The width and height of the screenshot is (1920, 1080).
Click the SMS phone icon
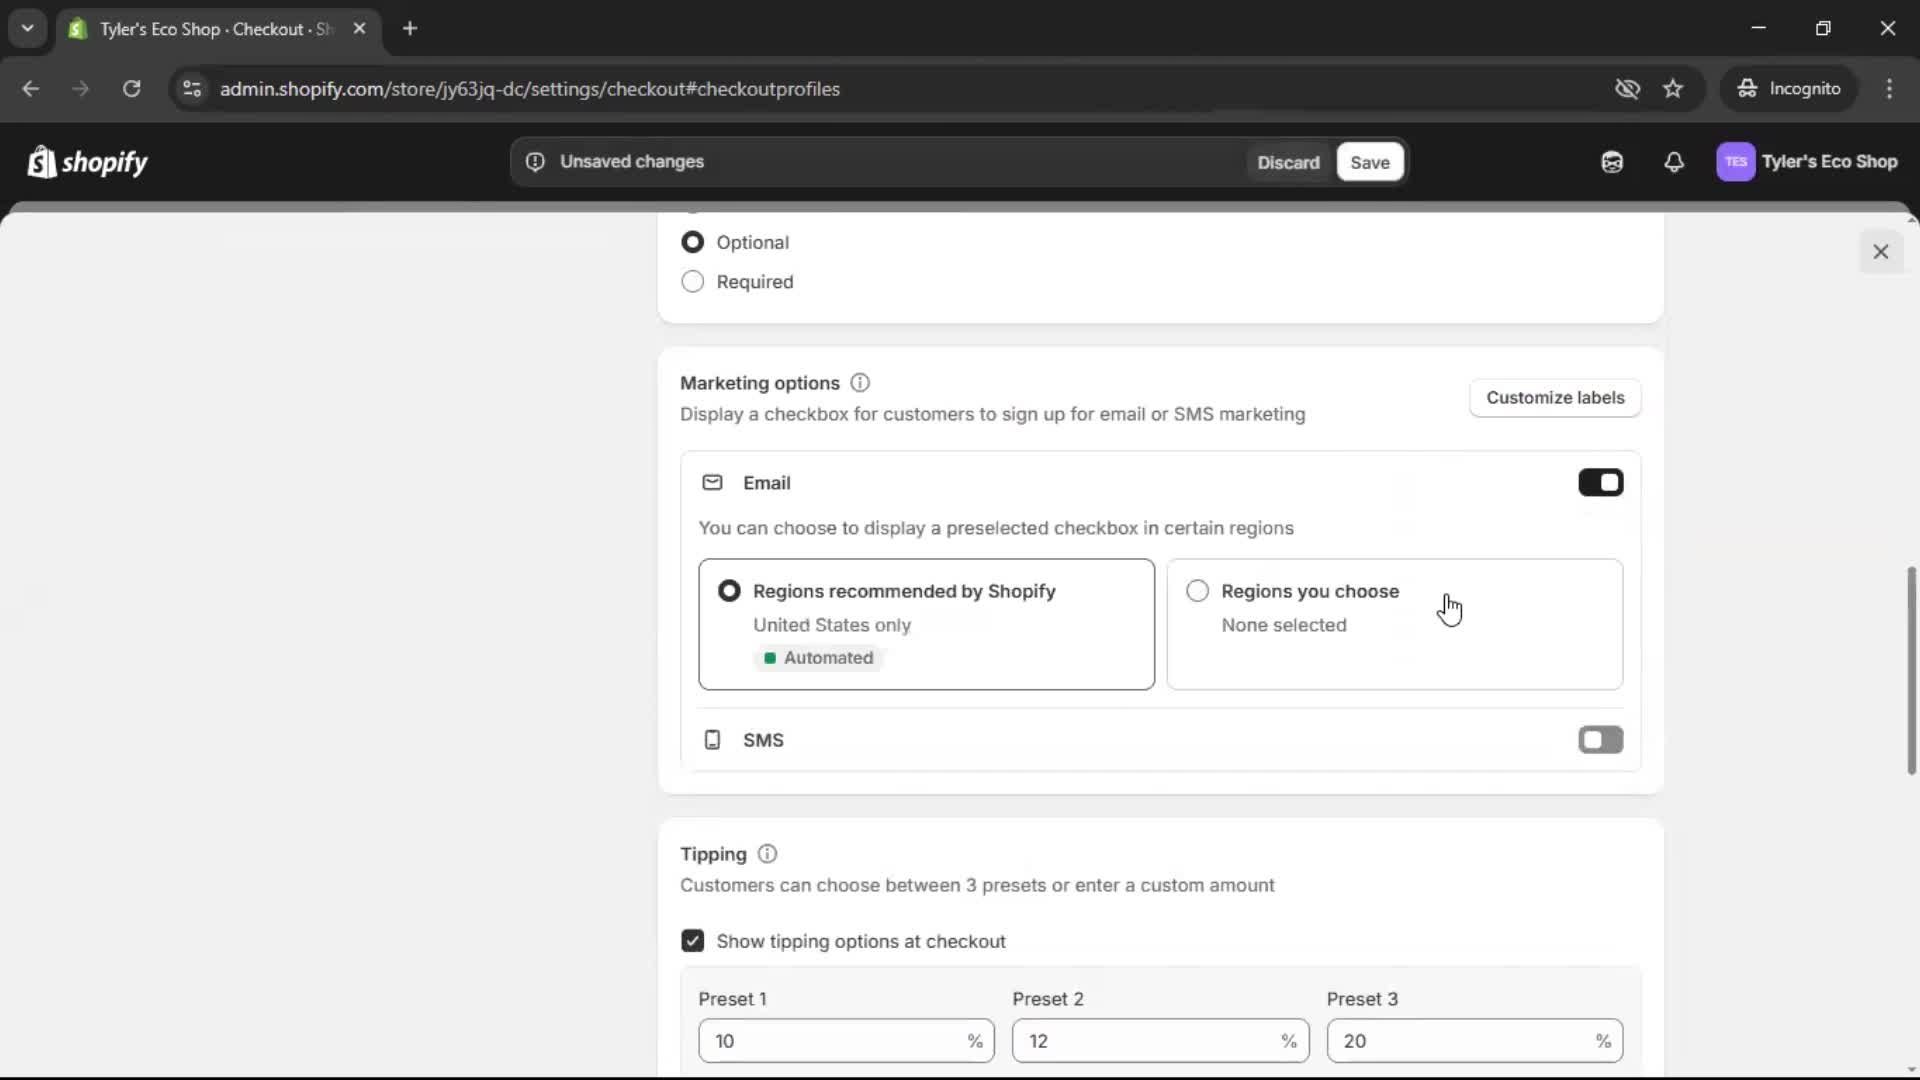click(x=711, y=739)
